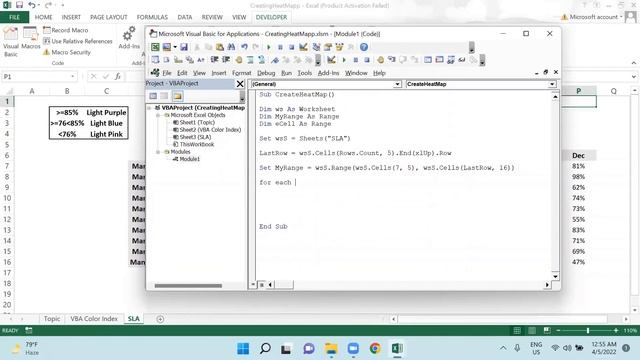Click the Excel icon left of File menu
Image resolution: width=640 pixels, height=360 pixels.
pos(155,73)
